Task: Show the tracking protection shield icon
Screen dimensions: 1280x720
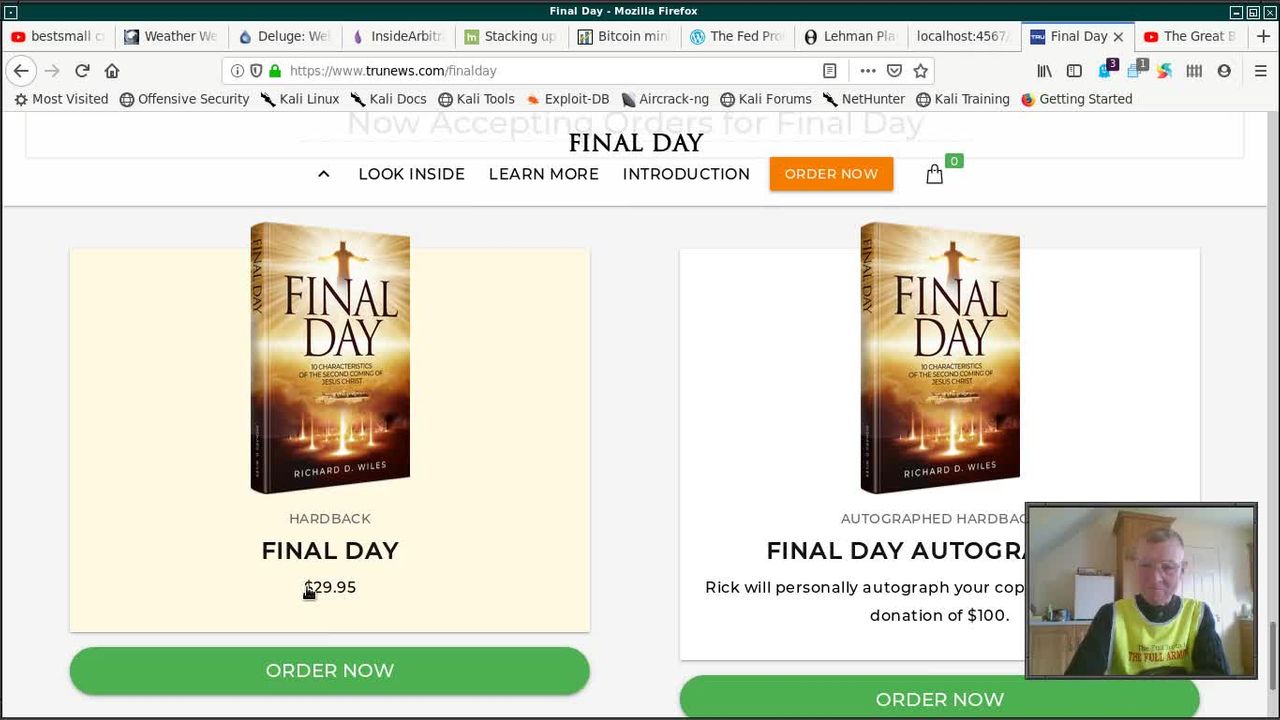Action: point(256,71)
